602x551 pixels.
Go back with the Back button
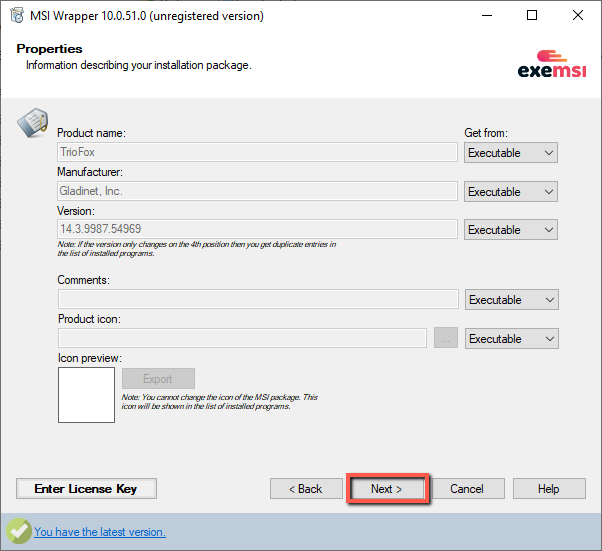306,488
